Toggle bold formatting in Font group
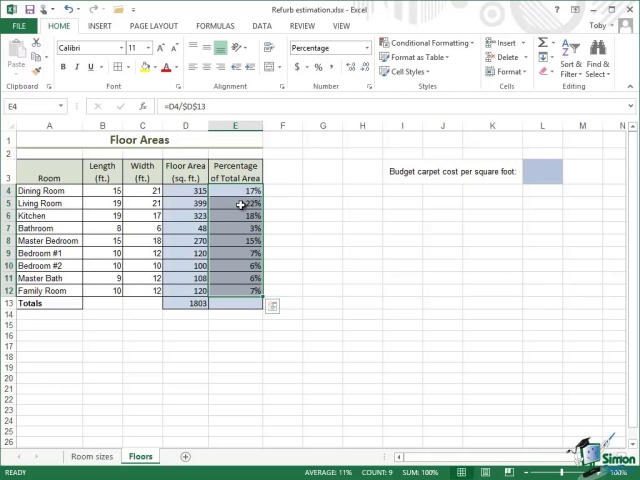 [63, 67]
